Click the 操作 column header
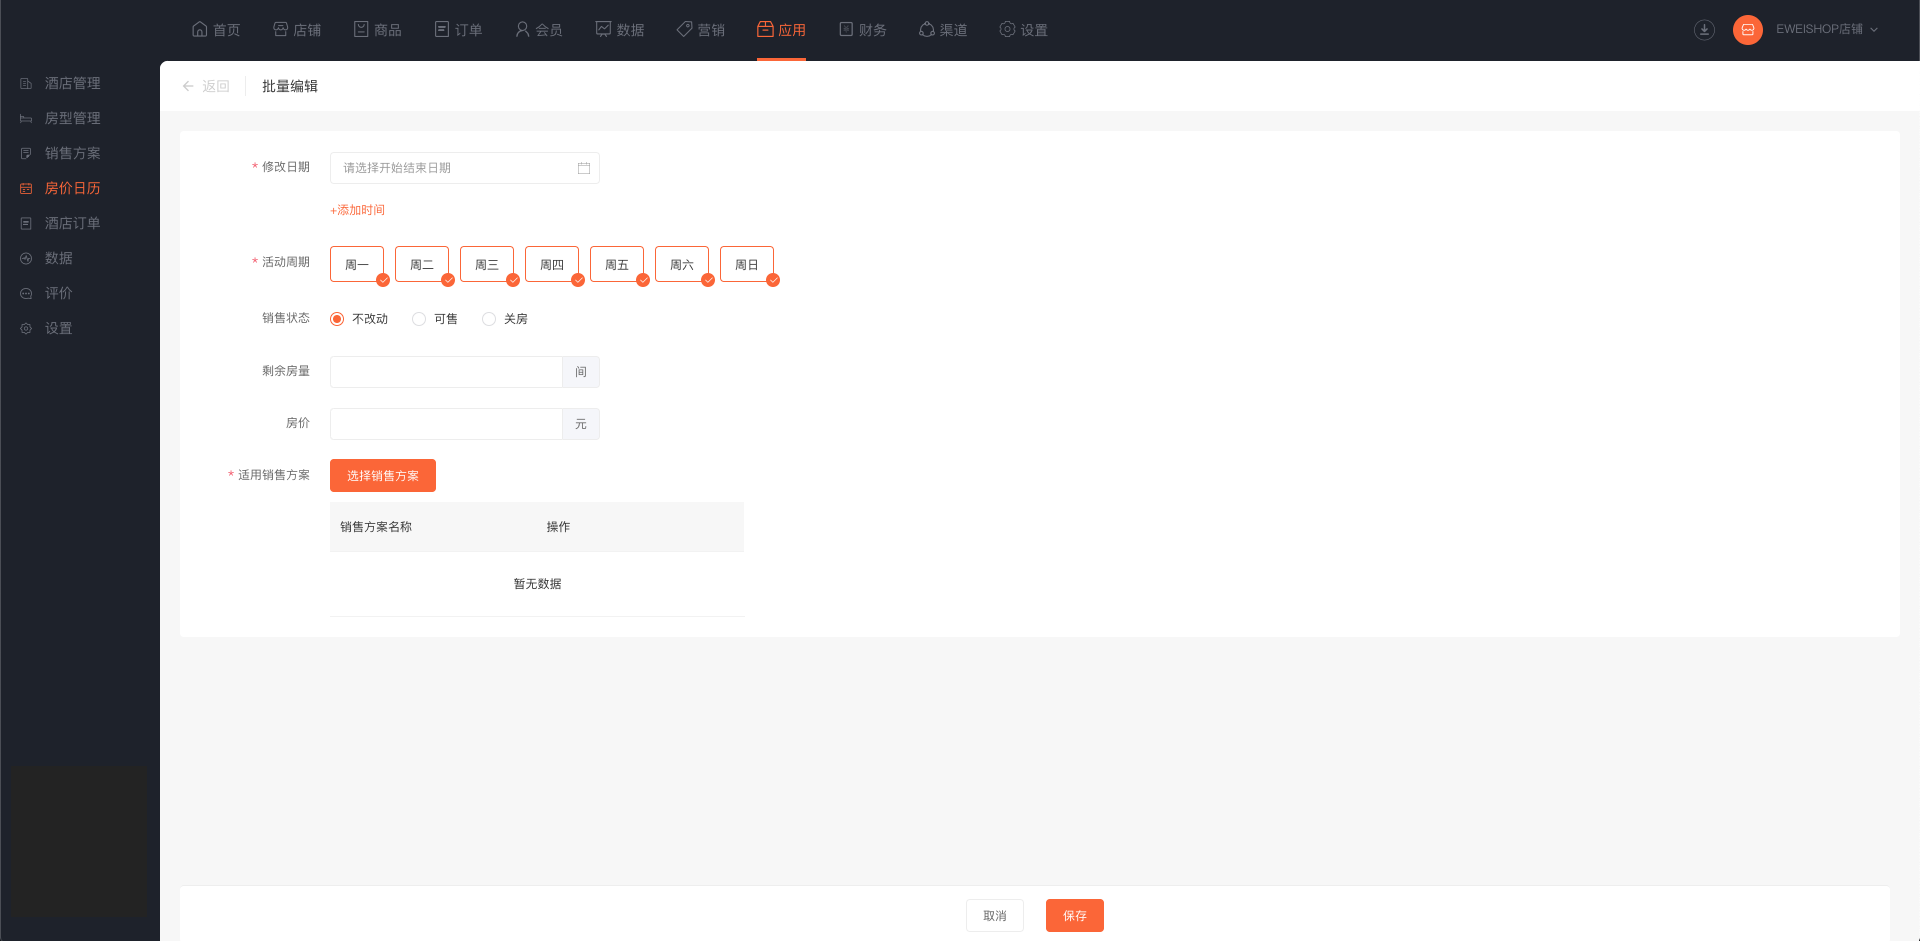Screen dimensions: 1920x941 click(x=558, y=527)
